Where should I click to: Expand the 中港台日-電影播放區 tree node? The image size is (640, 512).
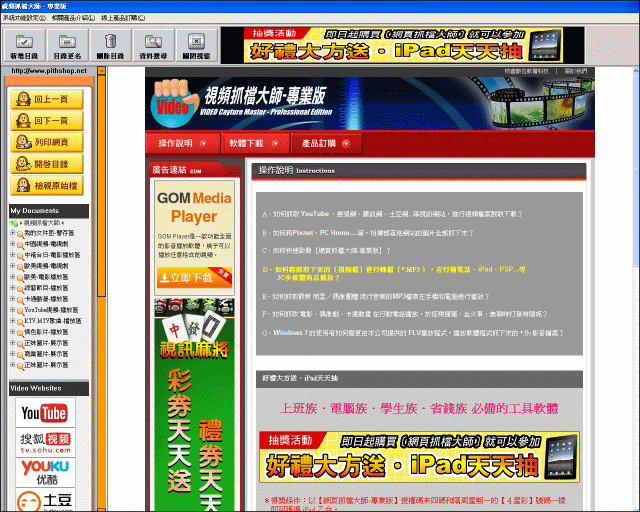pos(13,255)
